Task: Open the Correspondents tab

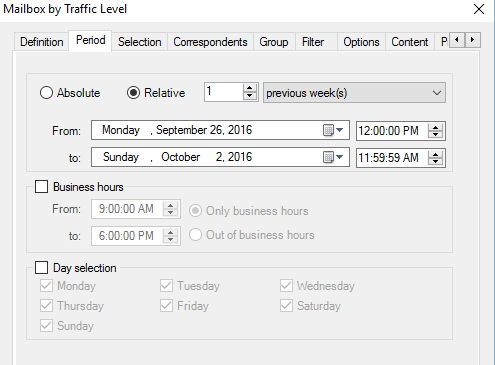Action: pyautogui.click(x=210, y=42)
